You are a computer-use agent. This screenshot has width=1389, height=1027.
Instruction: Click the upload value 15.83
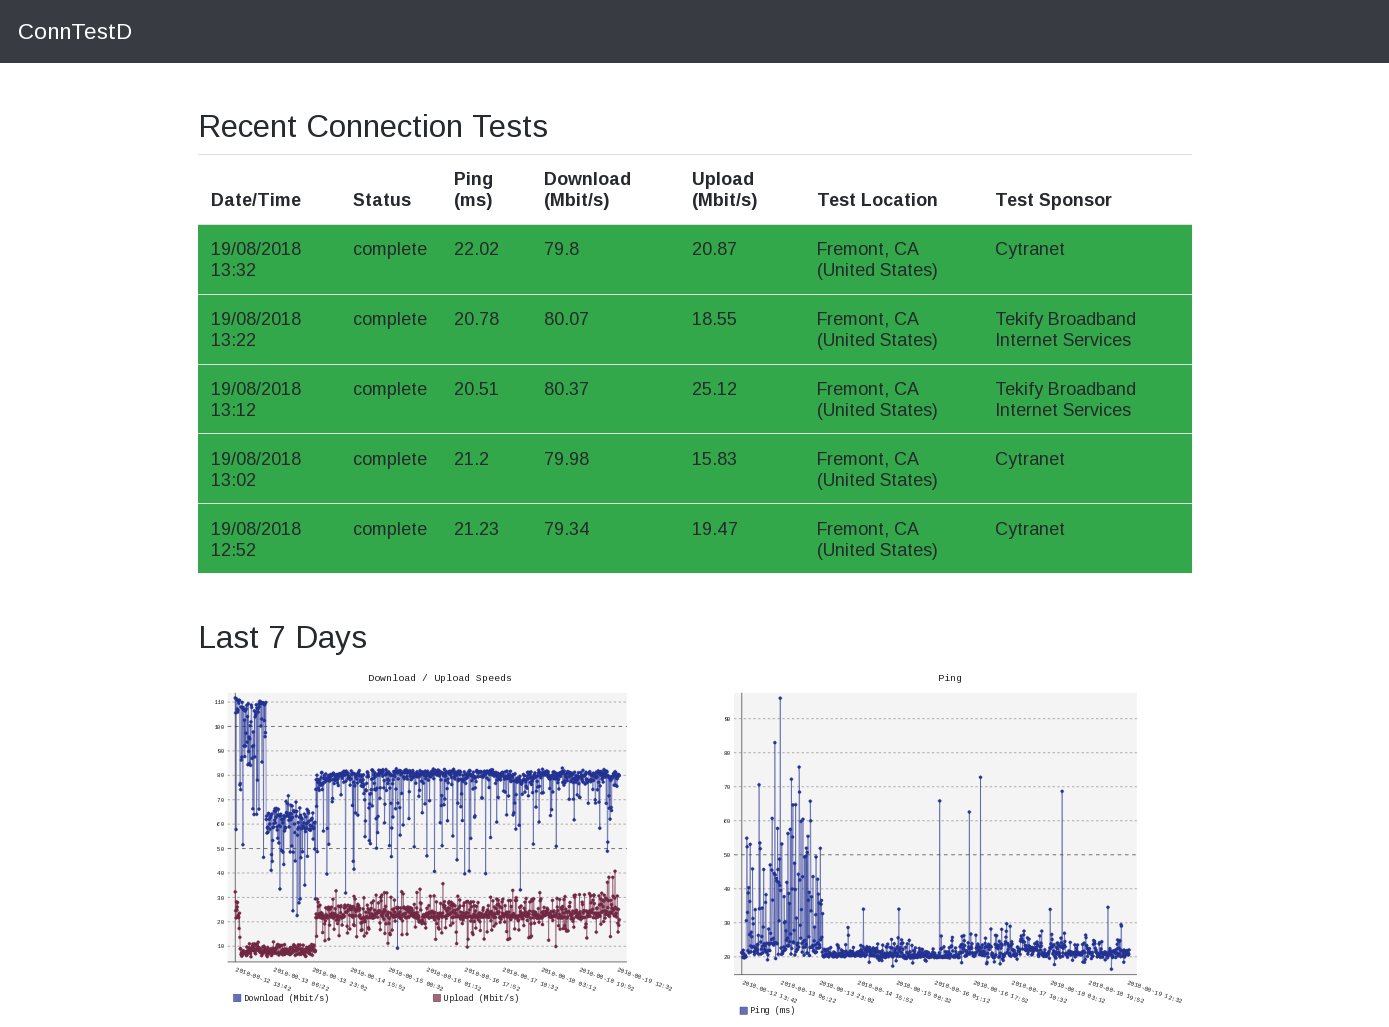[x=714, y=459]
